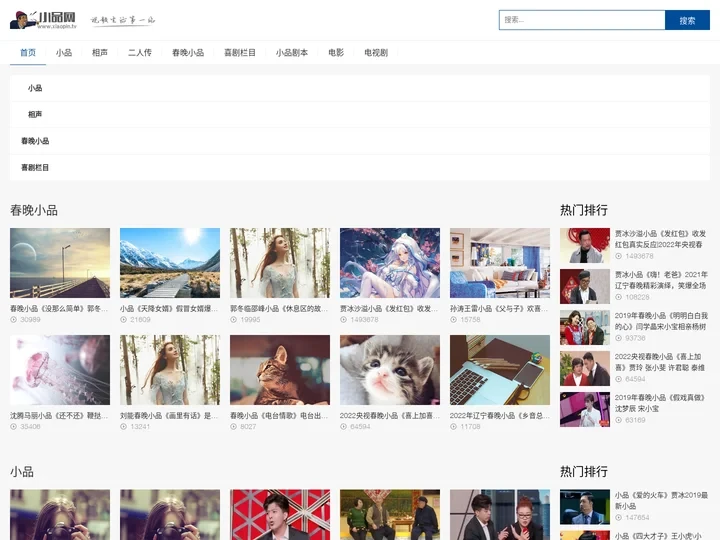This screenshot has height=540, width=720.
Task: Open hot-ranking link 小品《爱的火车》贾冰2019最新小品
Action: coord(661,501)
